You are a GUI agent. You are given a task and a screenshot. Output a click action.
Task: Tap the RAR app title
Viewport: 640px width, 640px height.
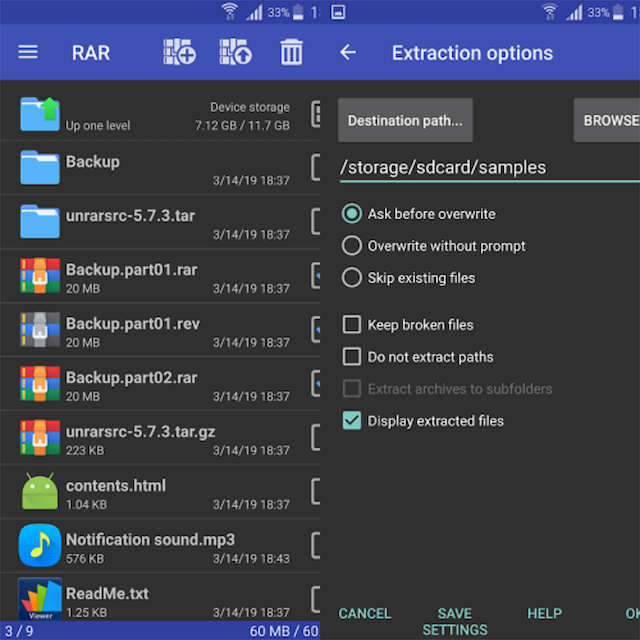tap(91, 53)
